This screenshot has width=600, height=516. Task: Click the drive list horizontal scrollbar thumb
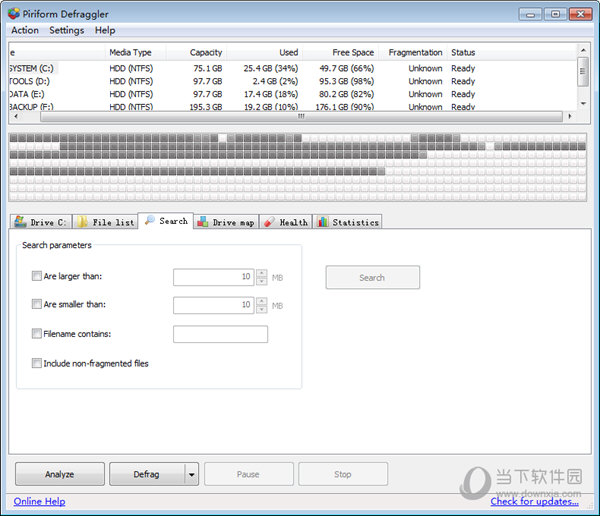point(301,116)
